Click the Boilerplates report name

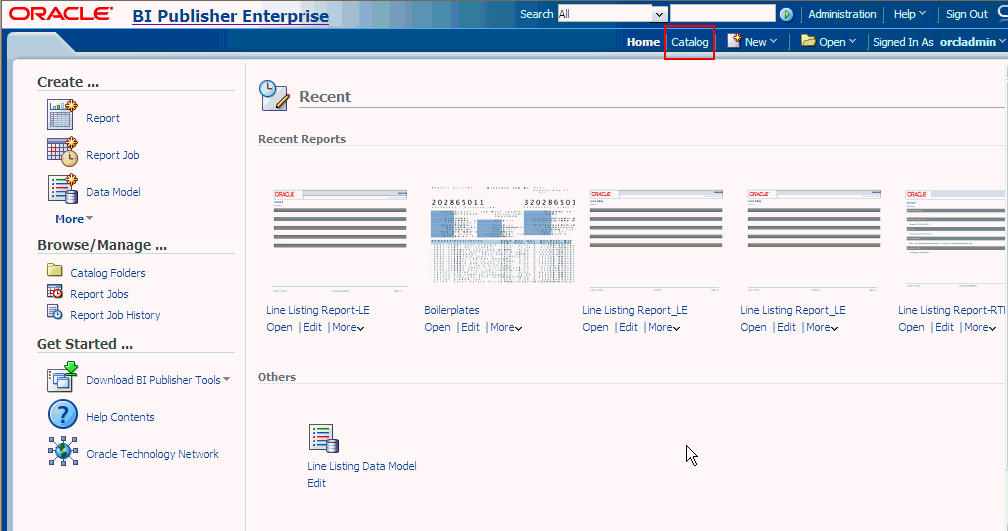(452, 310)
